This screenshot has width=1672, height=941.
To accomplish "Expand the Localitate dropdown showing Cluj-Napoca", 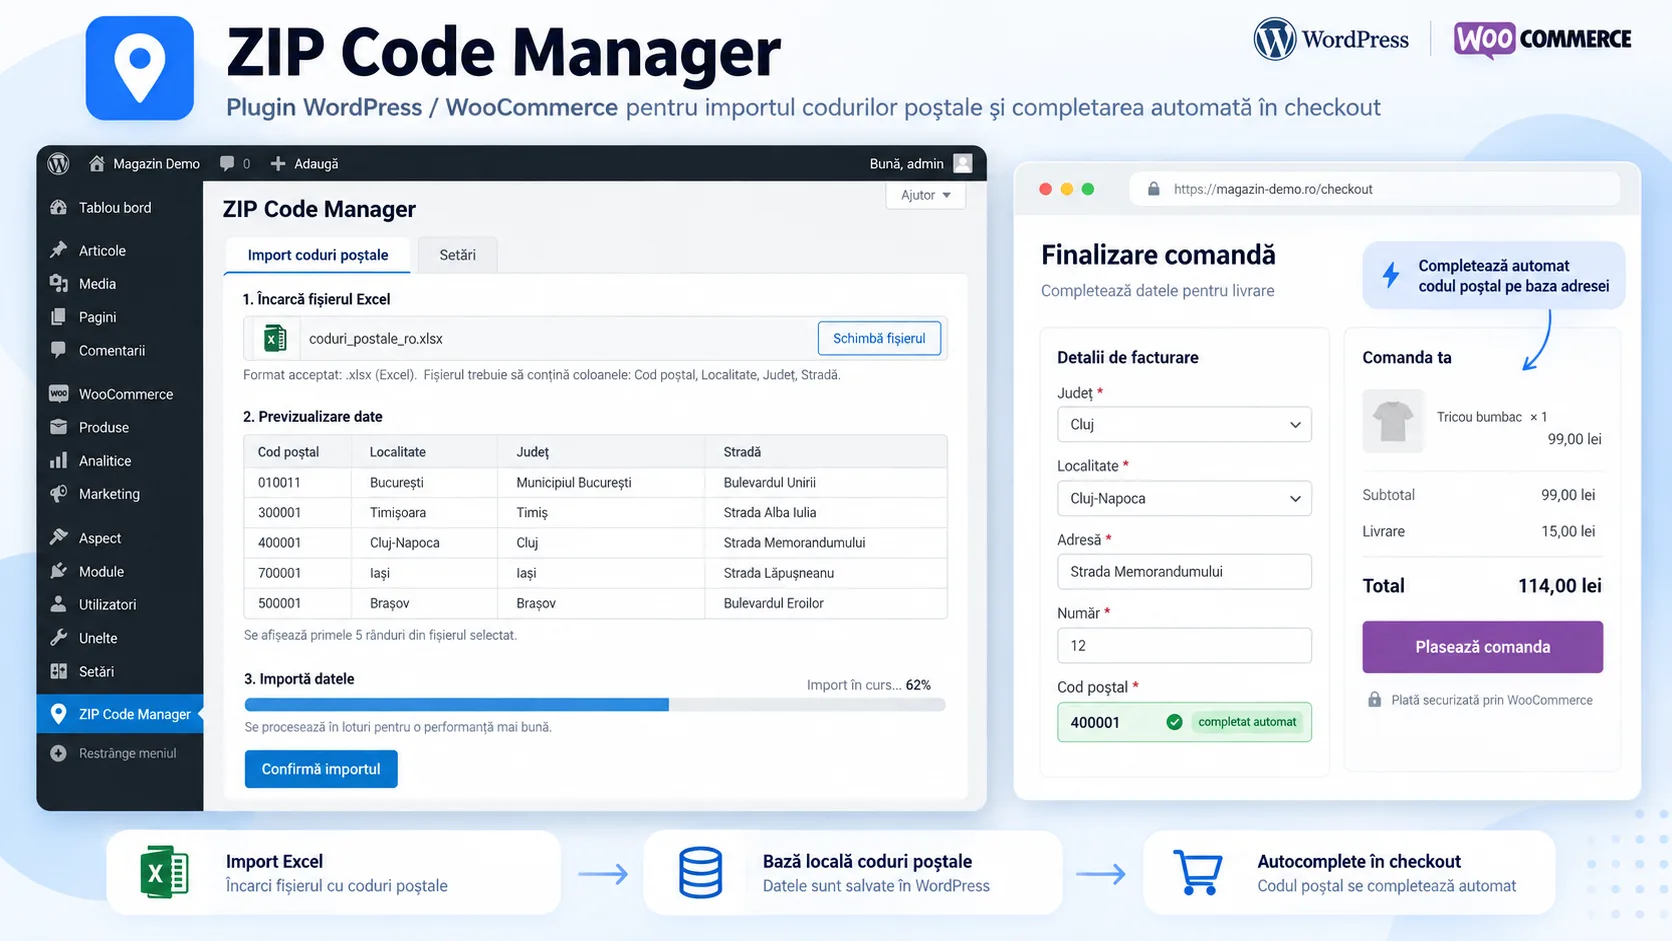I will tap(1184, 498).
